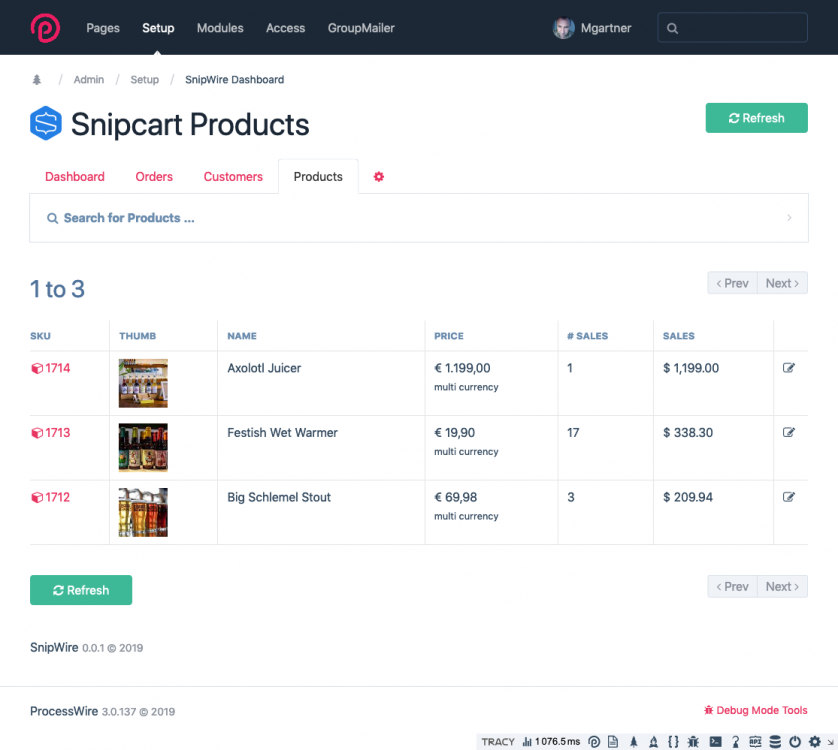
Task: Open the SKU 1712 product link
Action: [51, 497]
